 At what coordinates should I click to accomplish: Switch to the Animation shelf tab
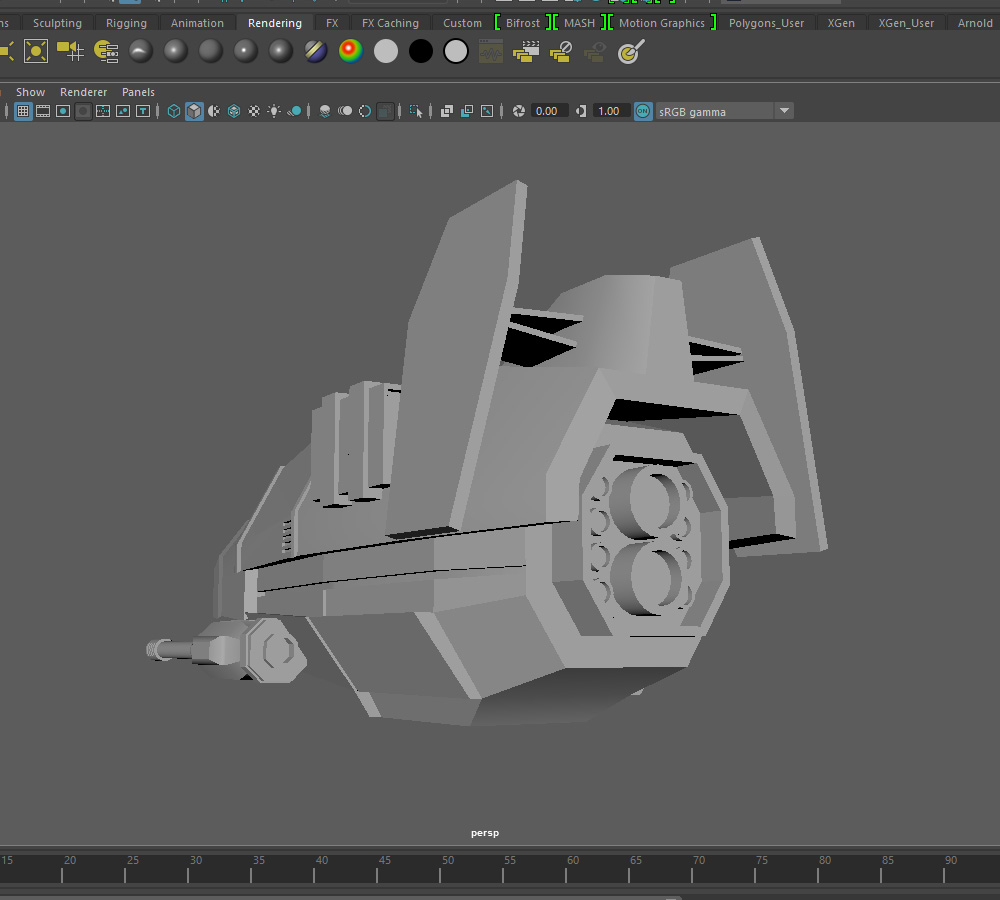(197, 23)
